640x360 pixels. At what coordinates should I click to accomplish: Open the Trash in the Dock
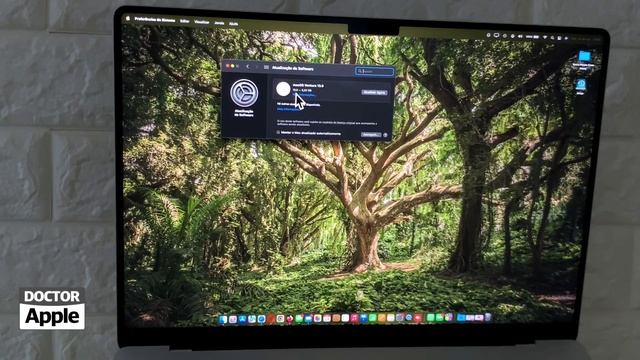(487, 317)
